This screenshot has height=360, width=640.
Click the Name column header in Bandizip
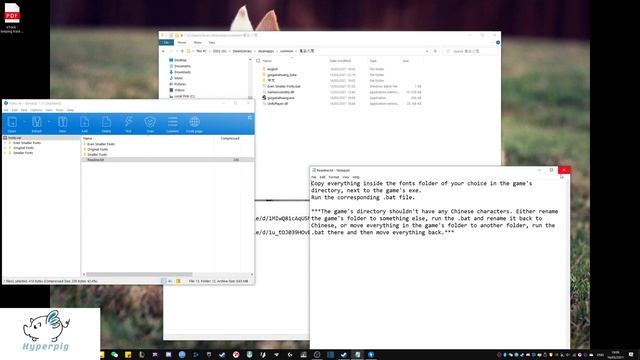(88, 138)
